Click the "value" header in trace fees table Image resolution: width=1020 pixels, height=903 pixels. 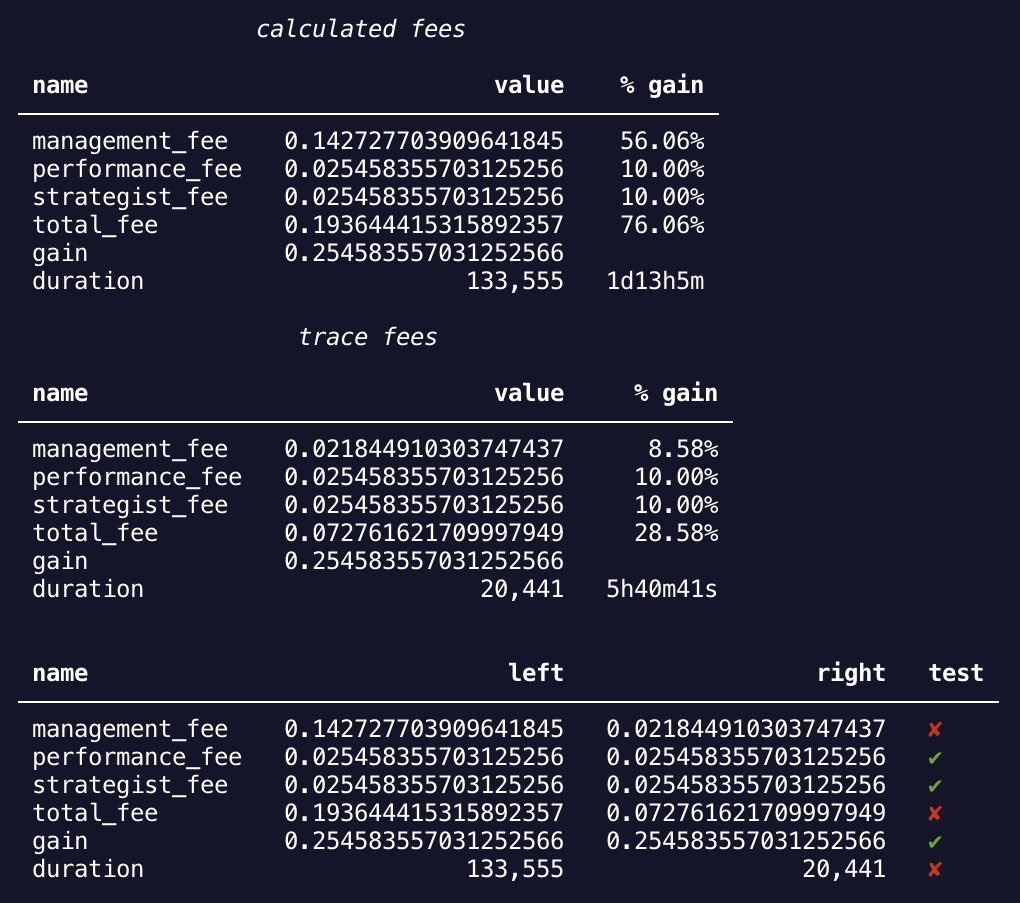(x=529, y=393)
